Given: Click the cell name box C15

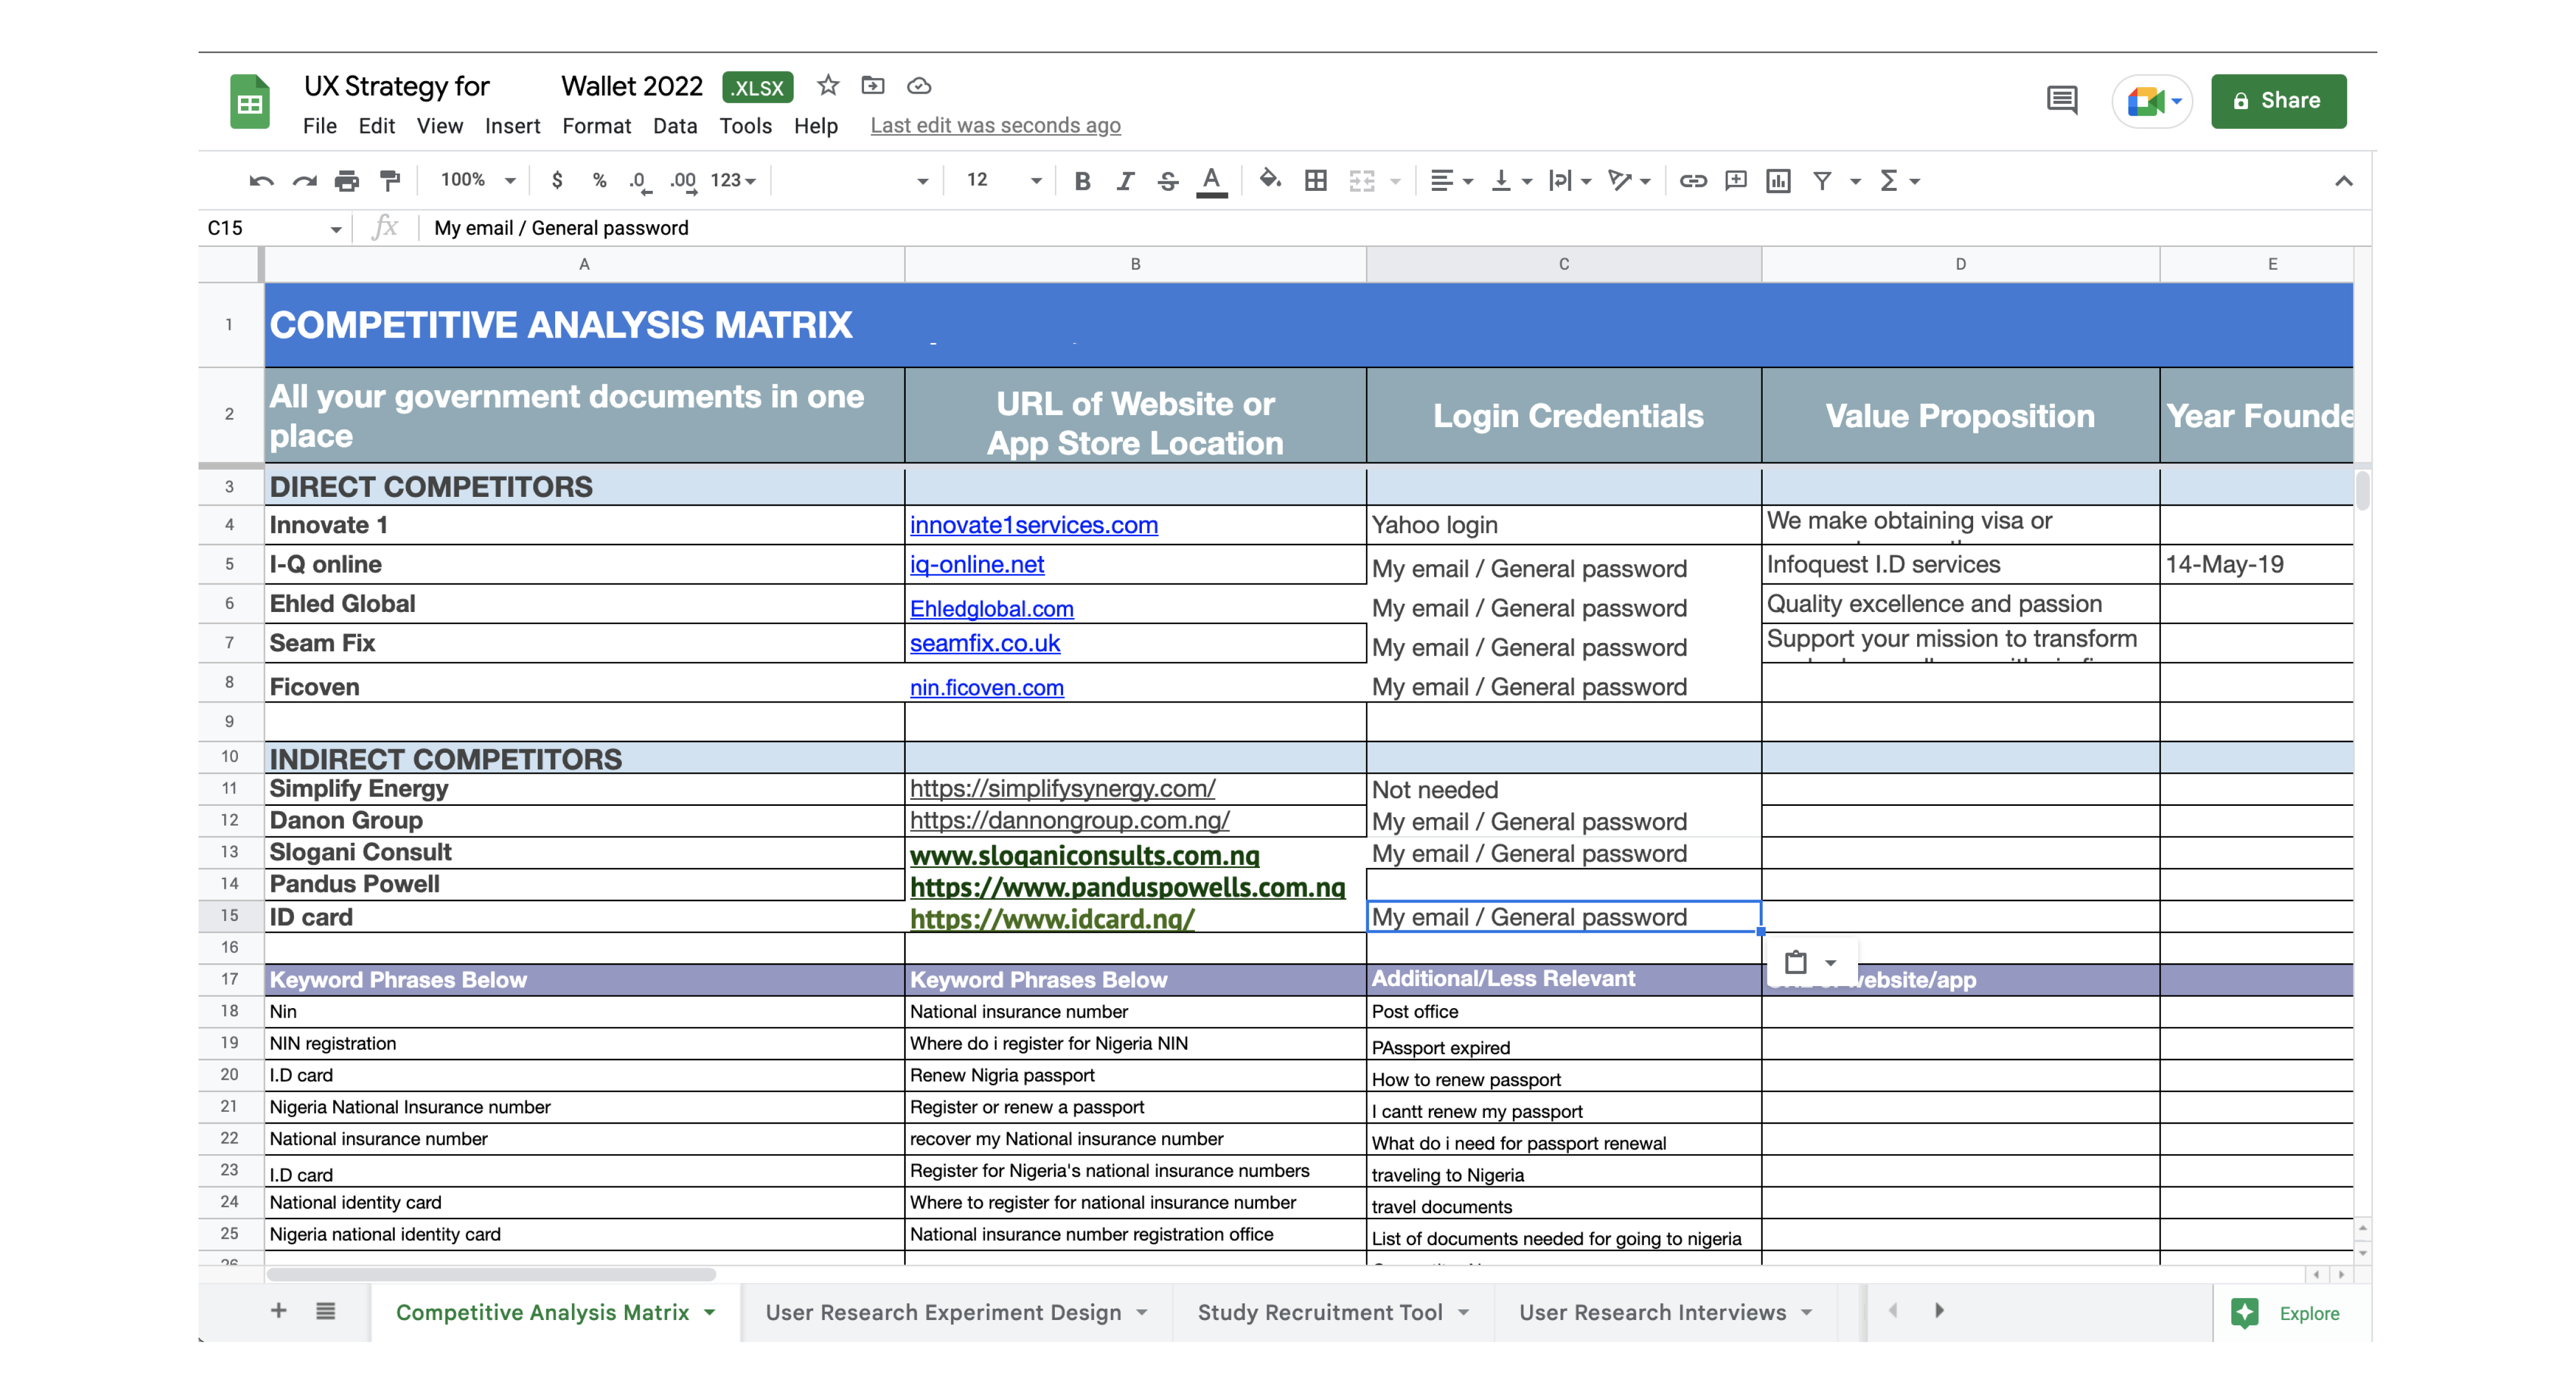Looking at the screenshot, I should tap(273, 228).
